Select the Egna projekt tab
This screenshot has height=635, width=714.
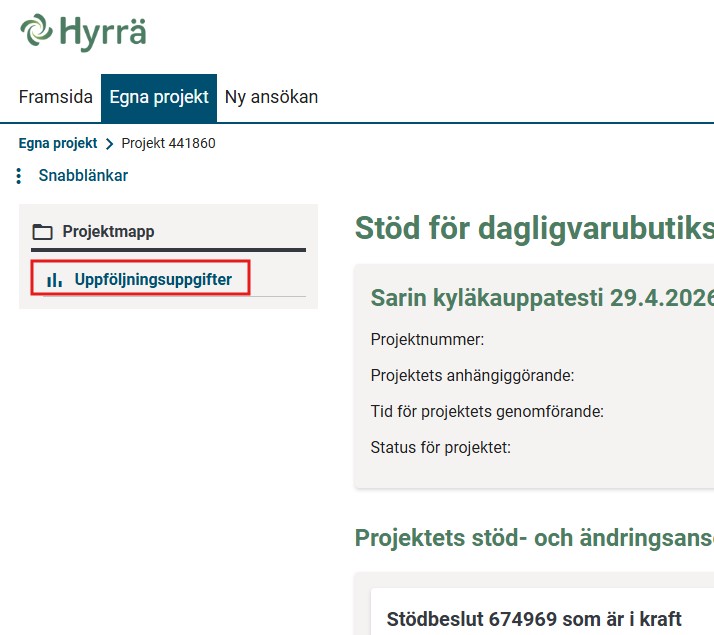159,98
